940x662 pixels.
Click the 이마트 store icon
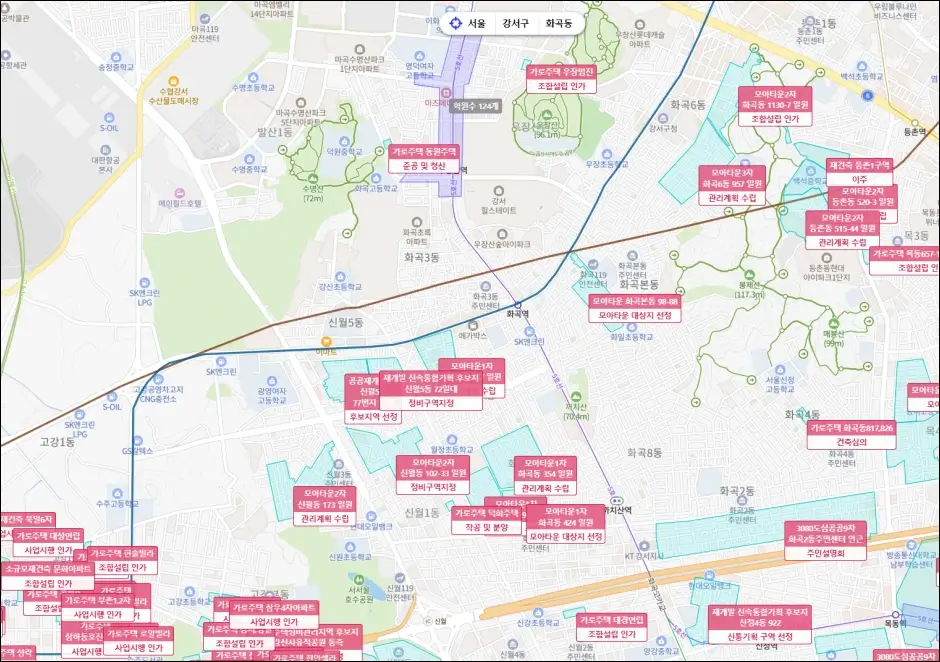click(326, 342)
